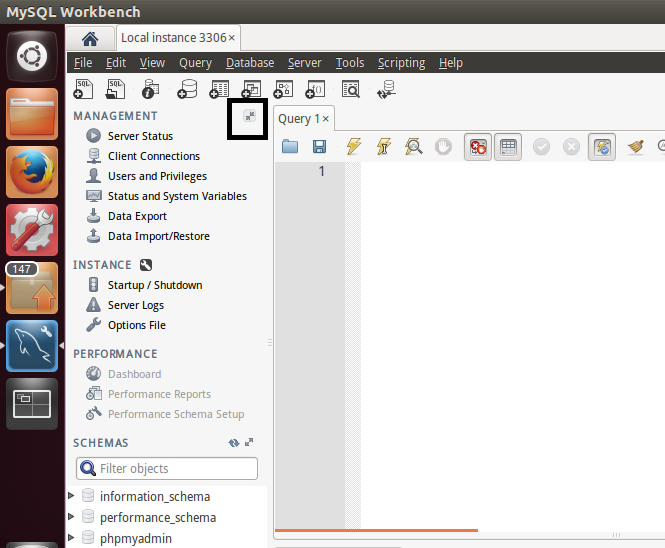The width and height of the screenshot is (665, 548).
Task: Open a script file in the query editor
Action: (x=290, y=146)
